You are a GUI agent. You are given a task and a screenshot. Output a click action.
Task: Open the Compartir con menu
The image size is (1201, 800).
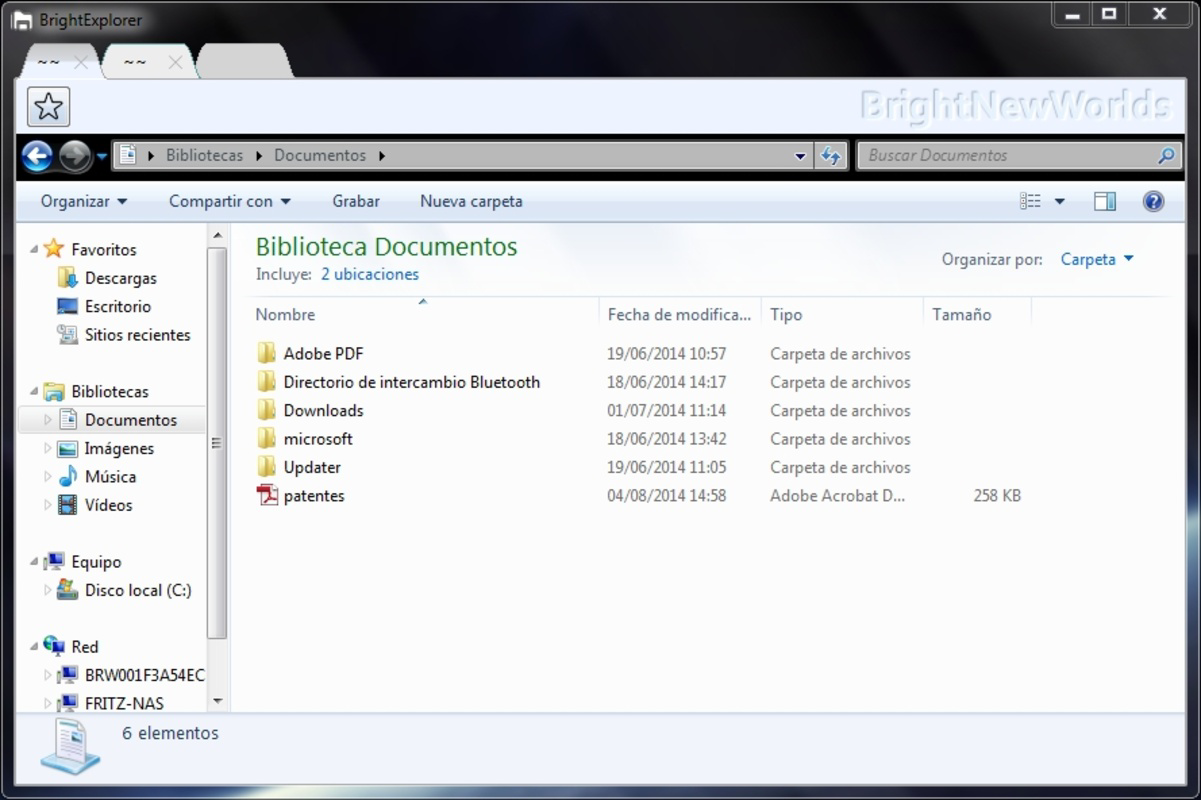(229, 201)
